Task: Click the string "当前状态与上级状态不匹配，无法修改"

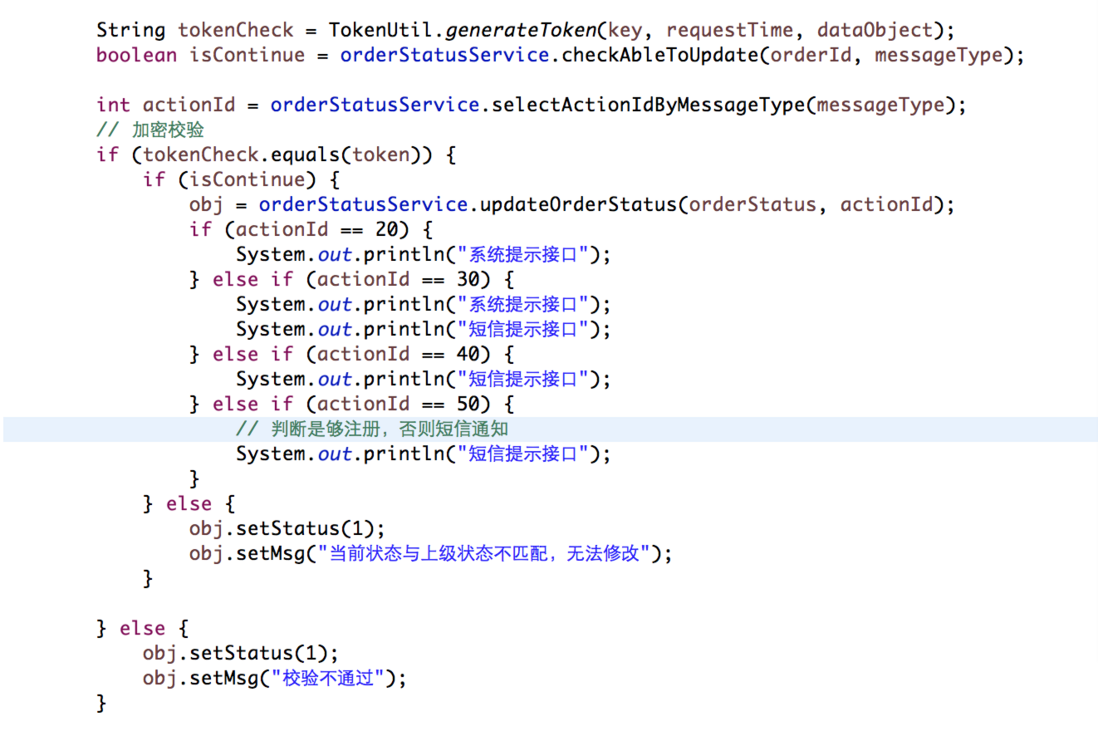Action: pyautogui.click(x=484, y=554)
